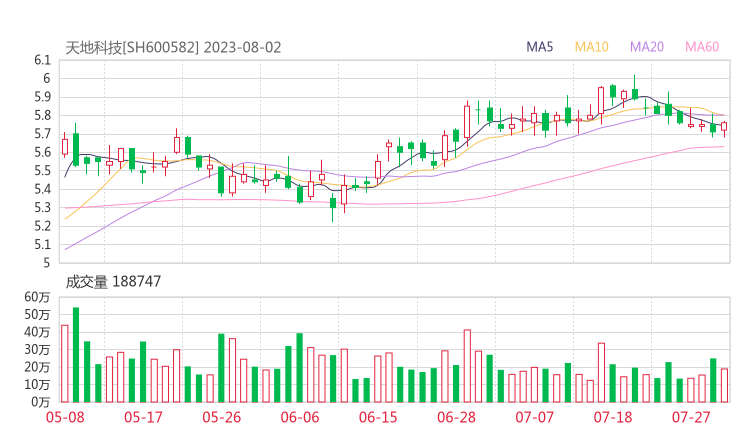The height and width of the screenshot is (440, 740).
Task: Click the MA20 legend label
Action: pos(647,47)
